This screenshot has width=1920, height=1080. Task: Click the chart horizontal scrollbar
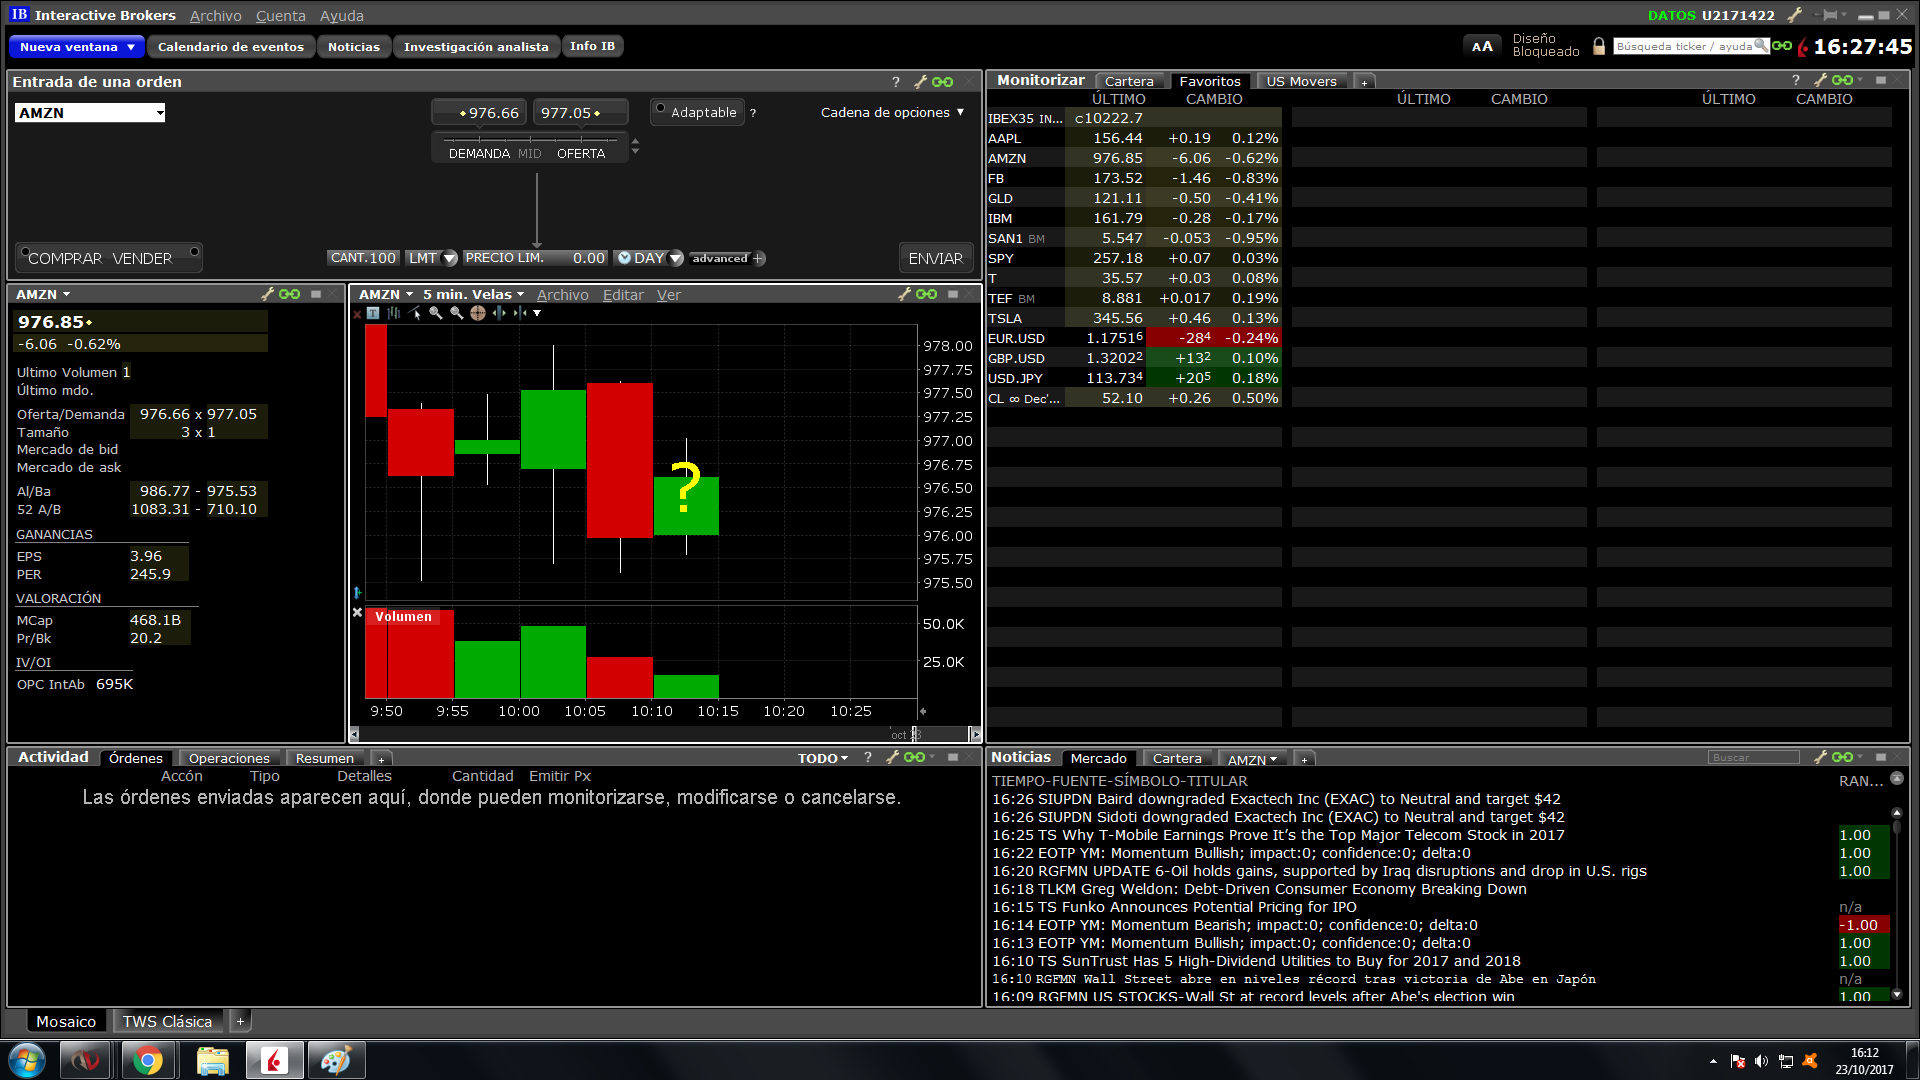click(665, 735)
